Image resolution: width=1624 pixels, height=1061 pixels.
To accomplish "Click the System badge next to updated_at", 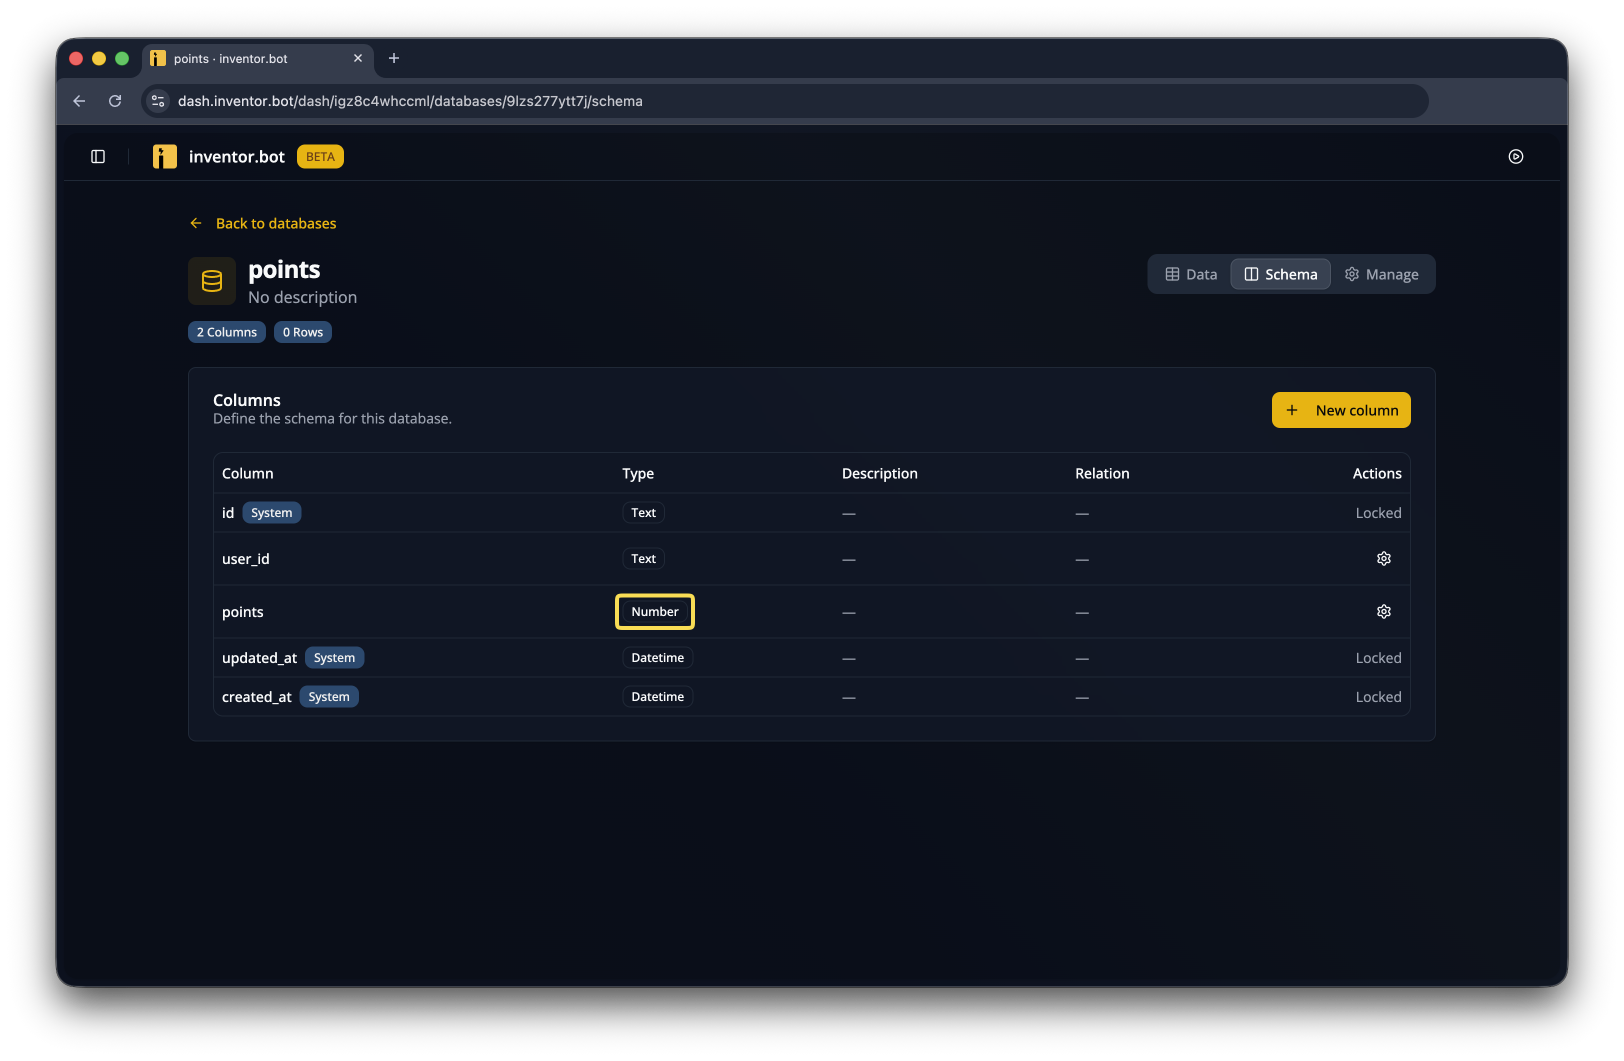I will click(334, 658).
